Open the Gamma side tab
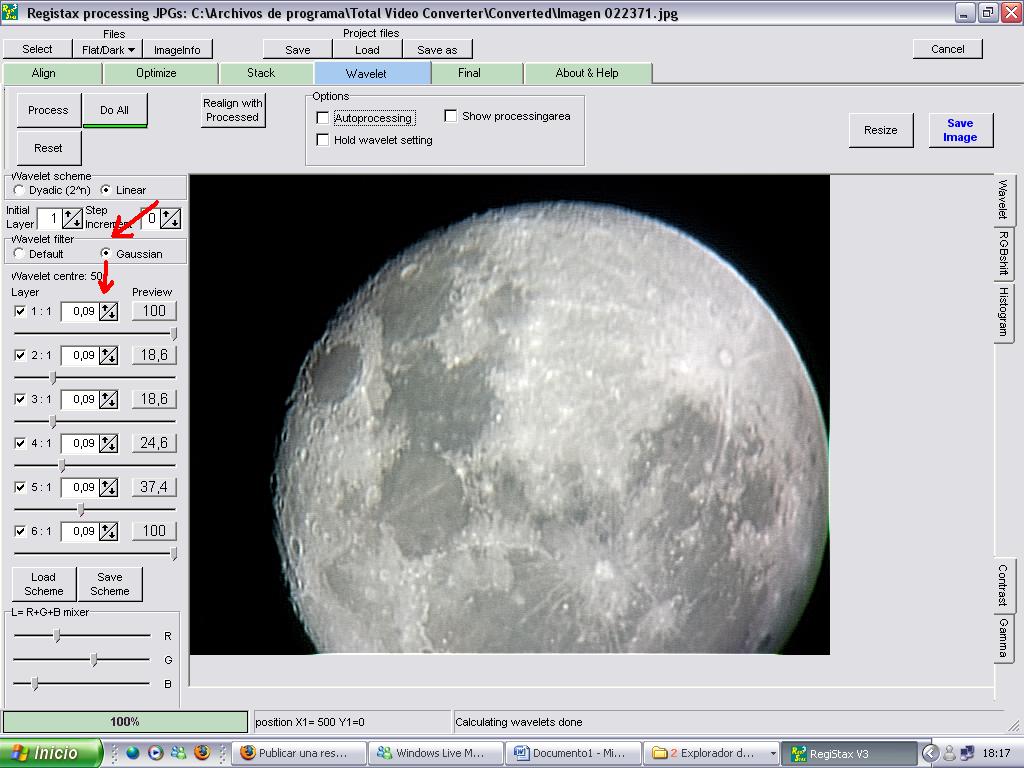1024x768 pixels. [x=1003, y=638]
